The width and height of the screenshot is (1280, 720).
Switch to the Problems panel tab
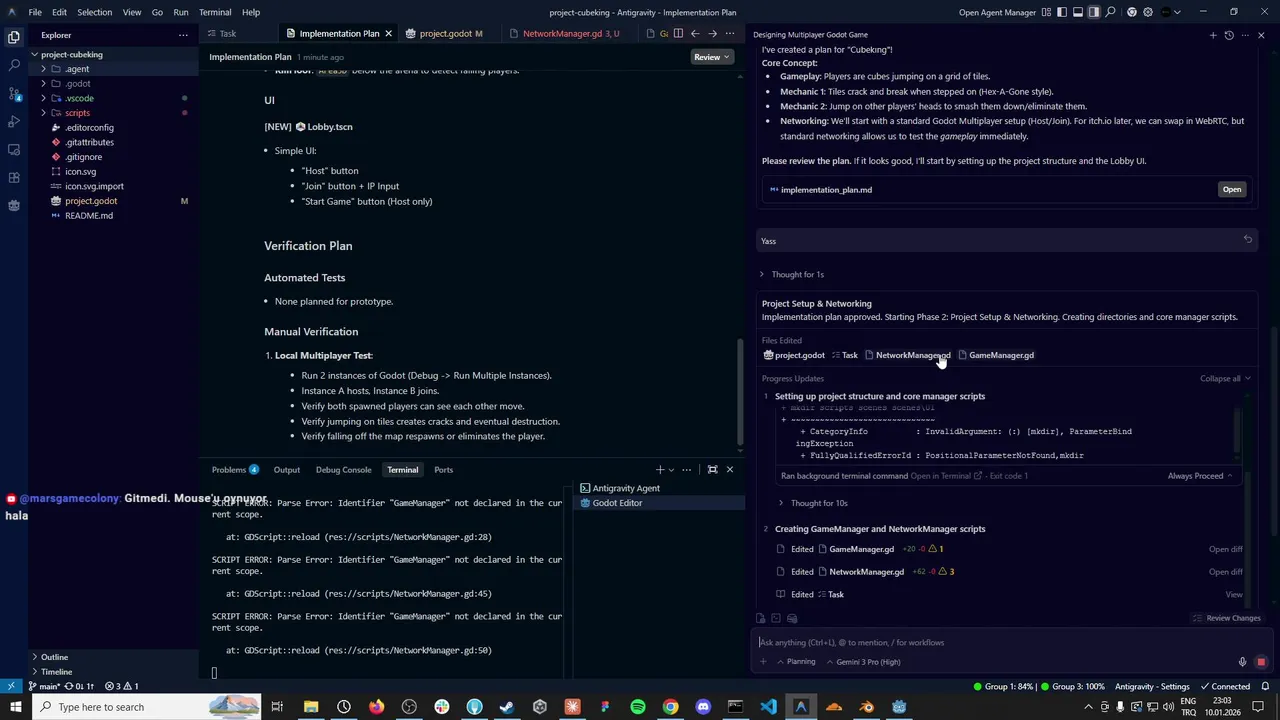tap(235, 470)
